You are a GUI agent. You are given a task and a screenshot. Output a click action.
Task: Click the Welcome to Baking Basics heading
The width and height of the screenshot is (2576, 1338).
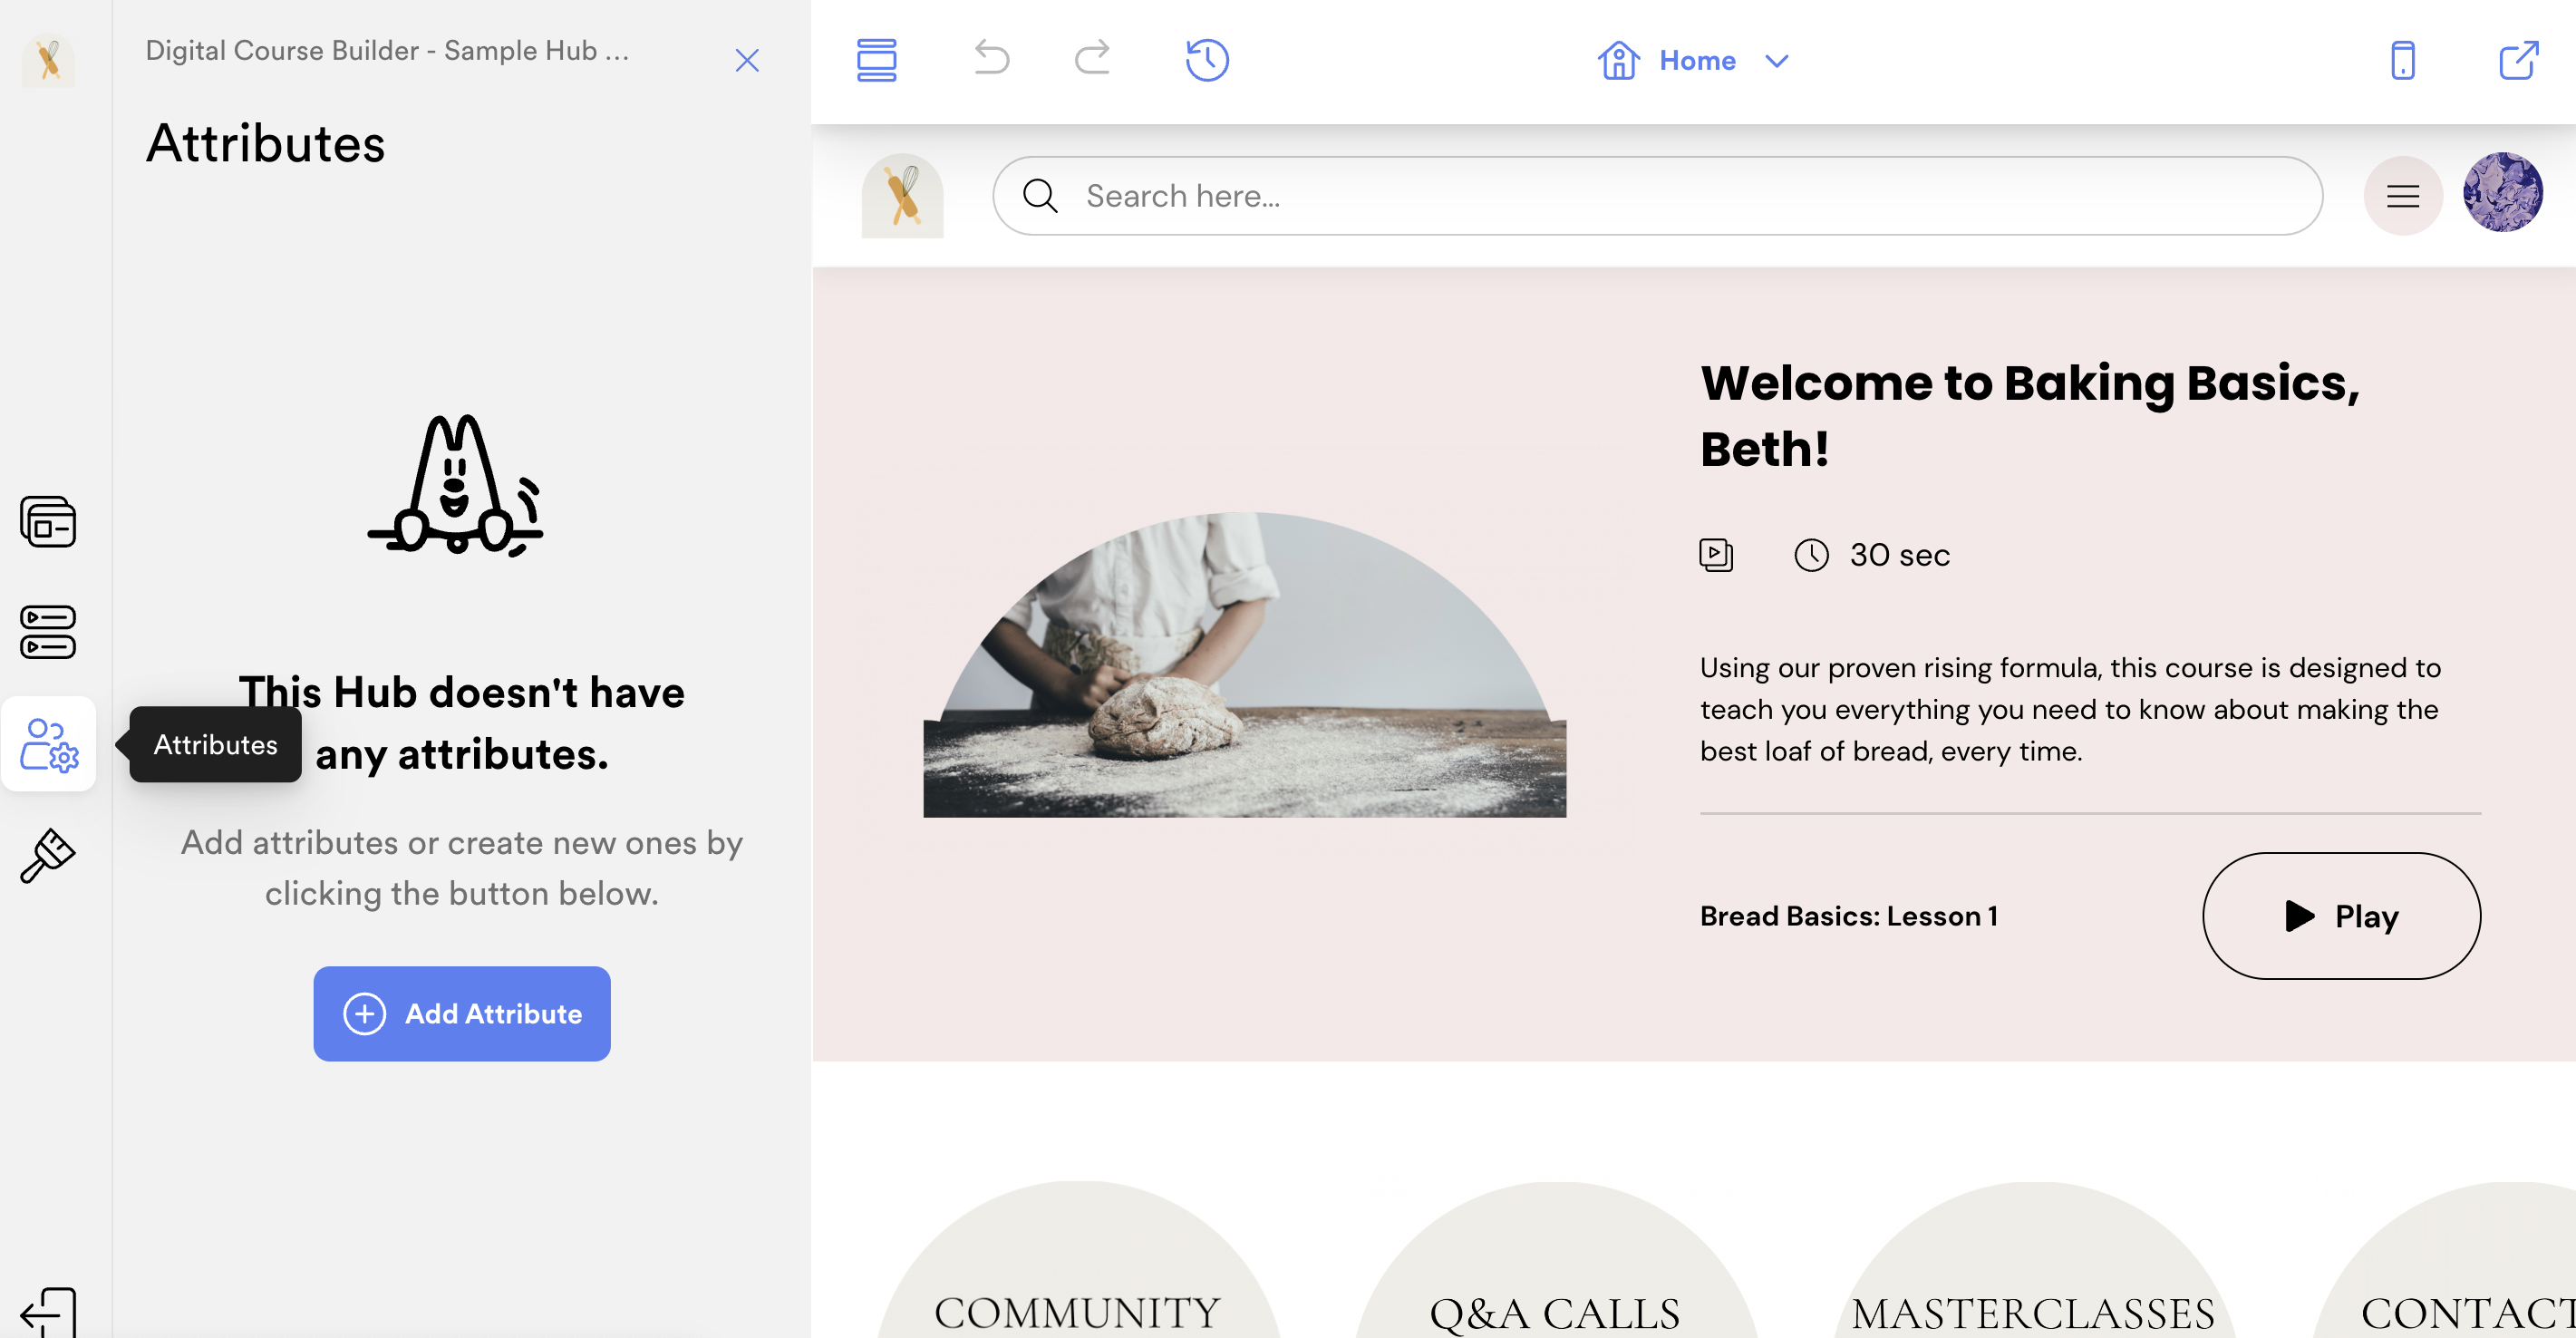2029,415
